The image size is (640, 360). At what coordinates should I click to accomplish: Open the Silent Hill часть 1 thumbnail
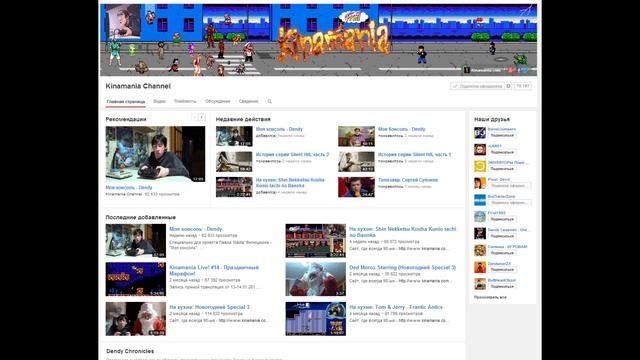pyautogui.click(x=356, y=162)
